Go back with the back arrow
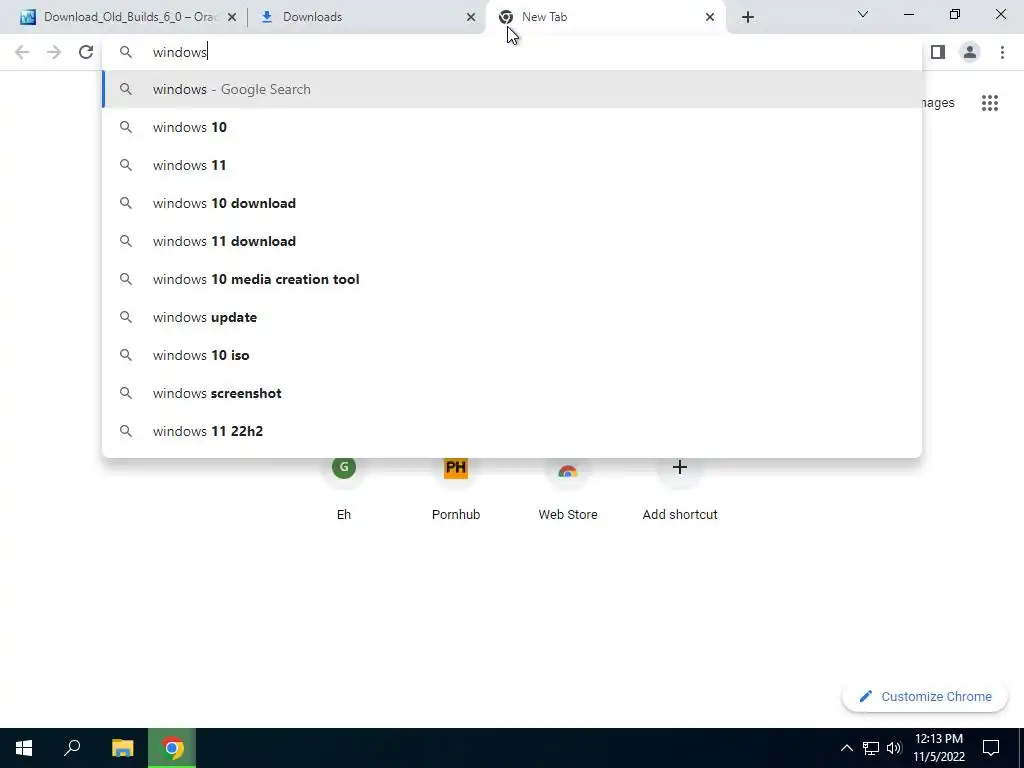 point(22,52)
